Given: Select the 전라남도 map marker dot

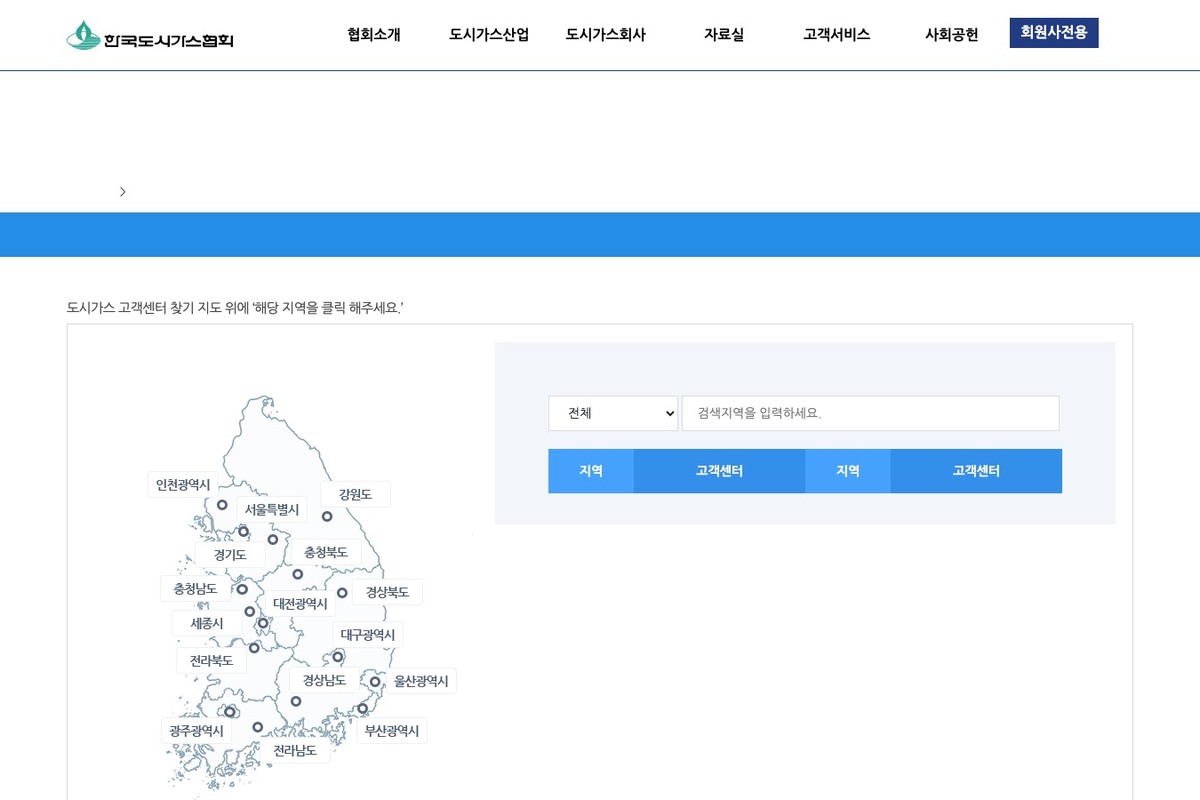Looking at the screenshot, I should coord(258,727).
